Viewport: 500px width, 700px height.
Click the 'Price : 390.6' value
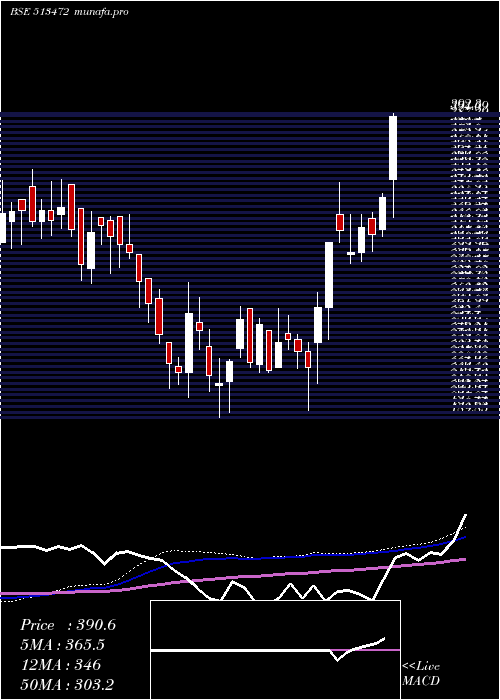tap(68, 625)
